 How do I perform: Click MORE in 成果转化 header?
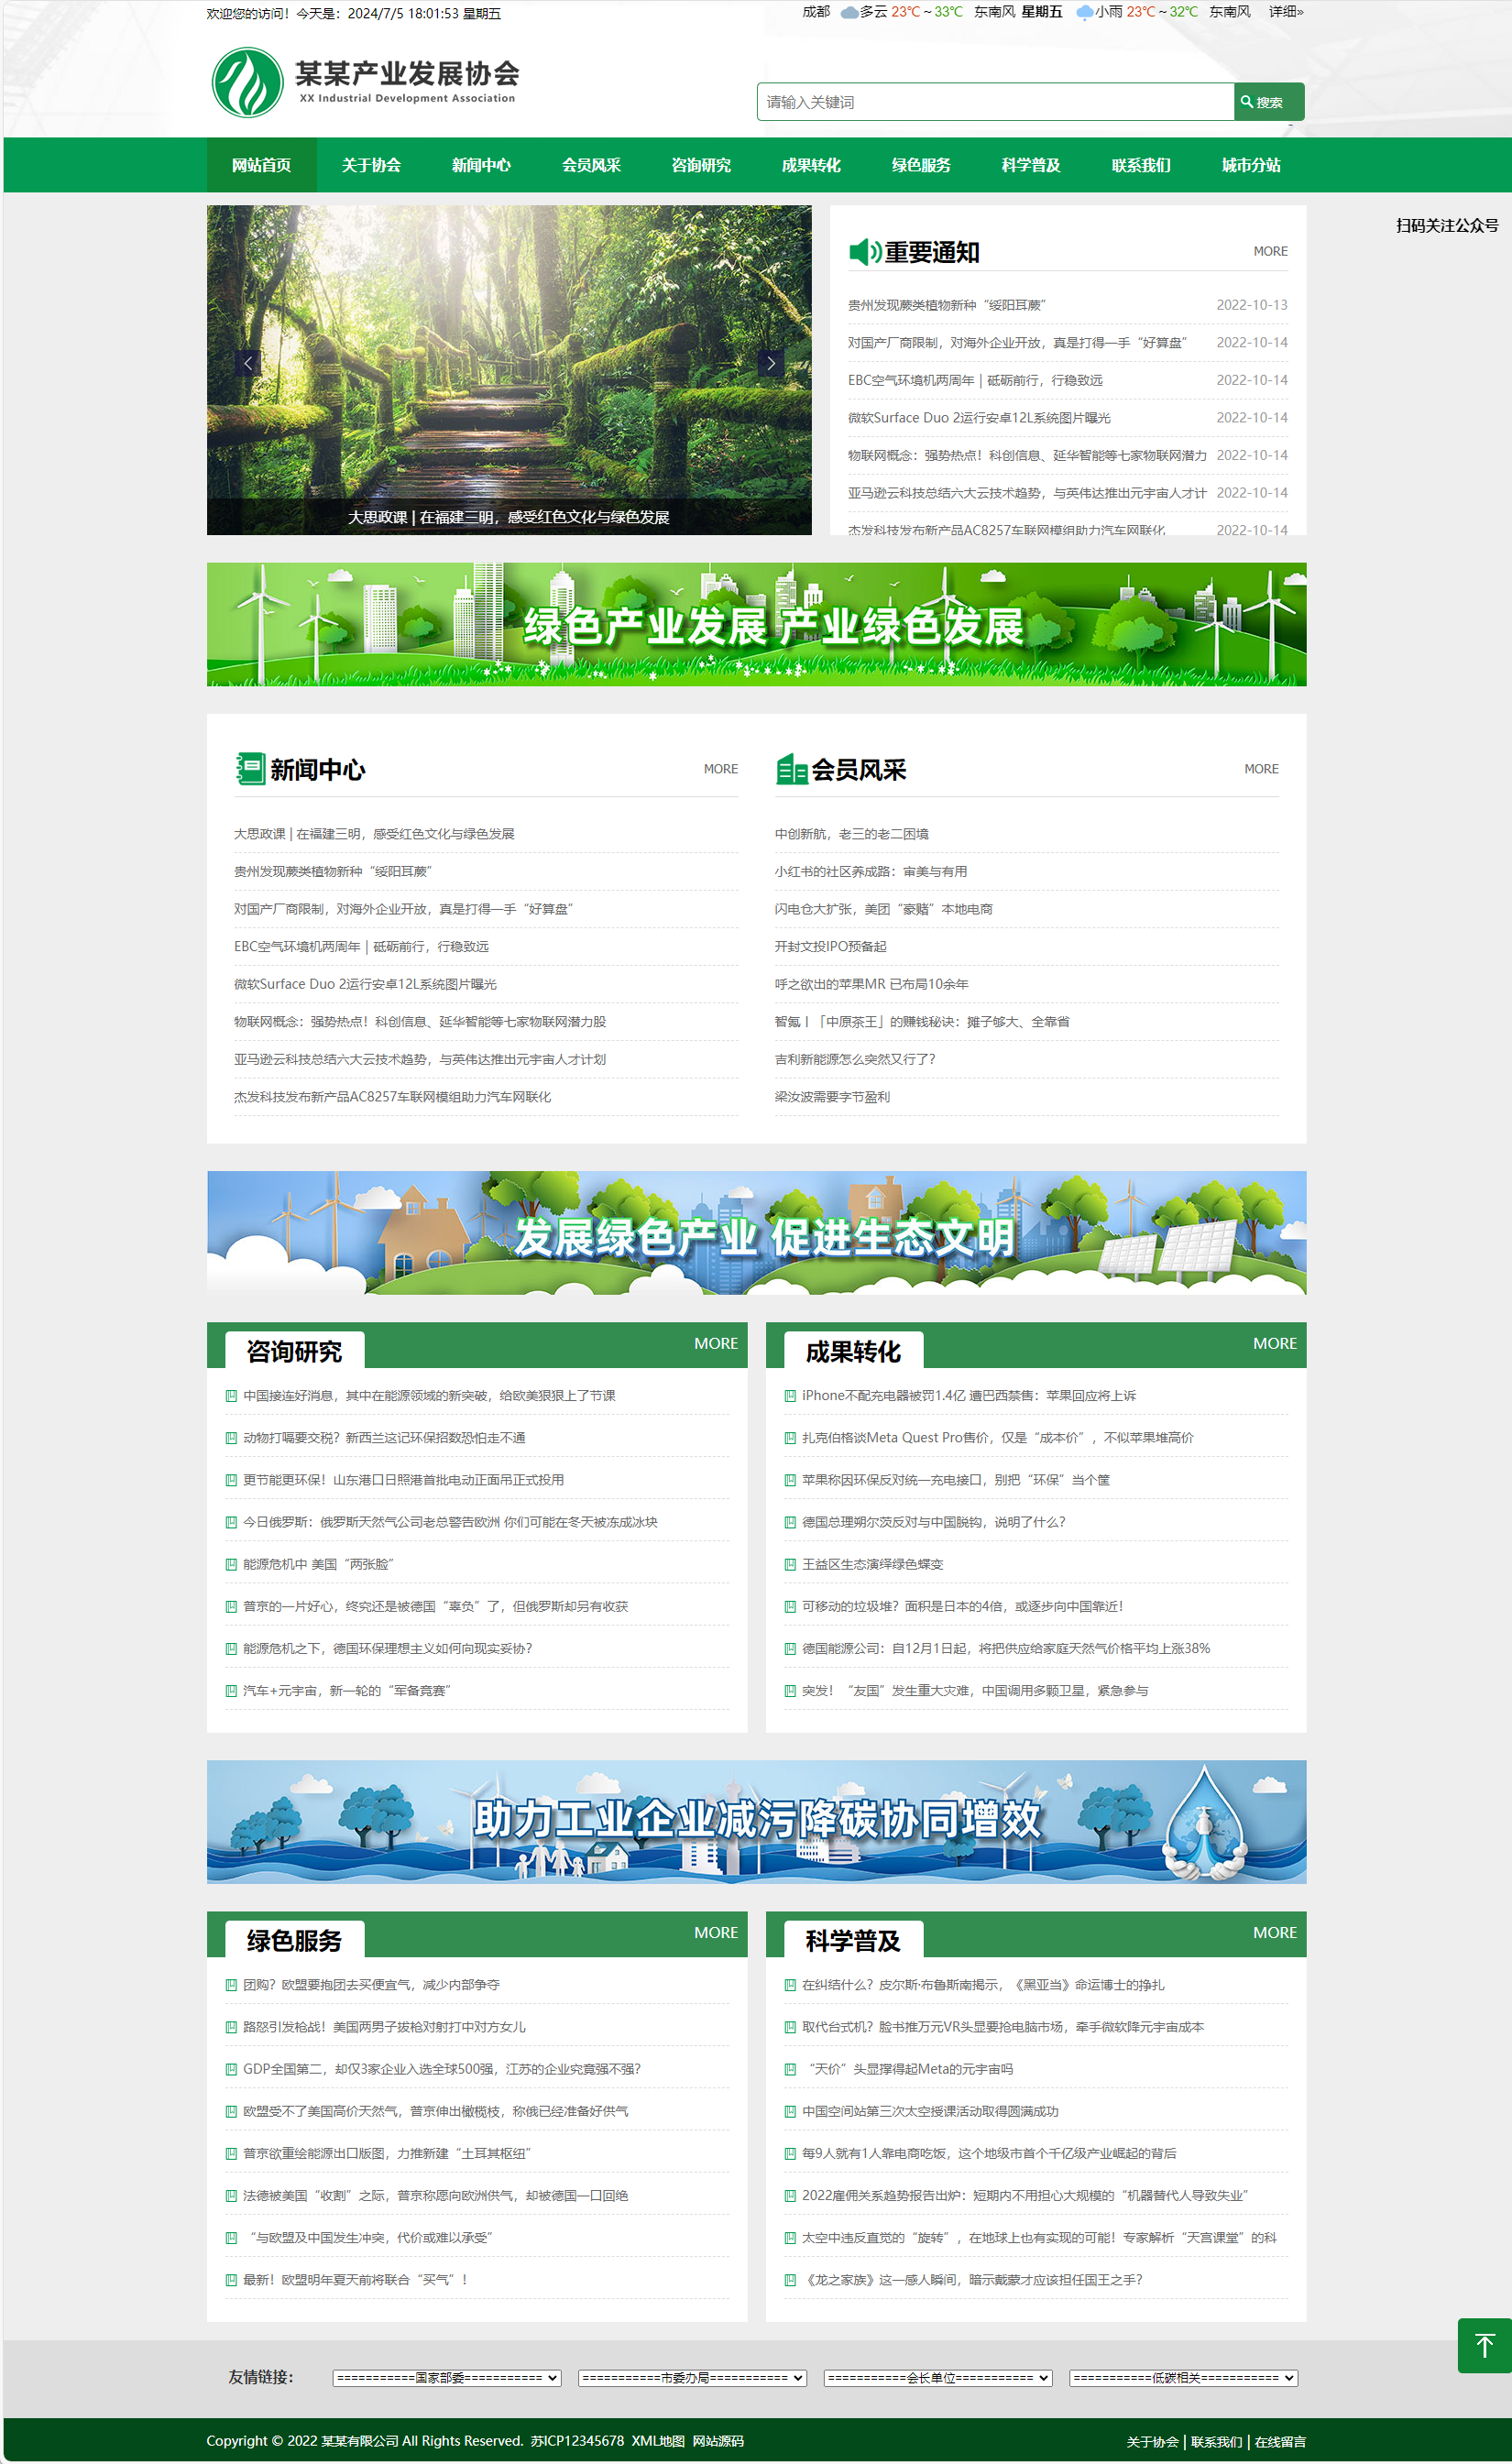pos(1275,1344)
